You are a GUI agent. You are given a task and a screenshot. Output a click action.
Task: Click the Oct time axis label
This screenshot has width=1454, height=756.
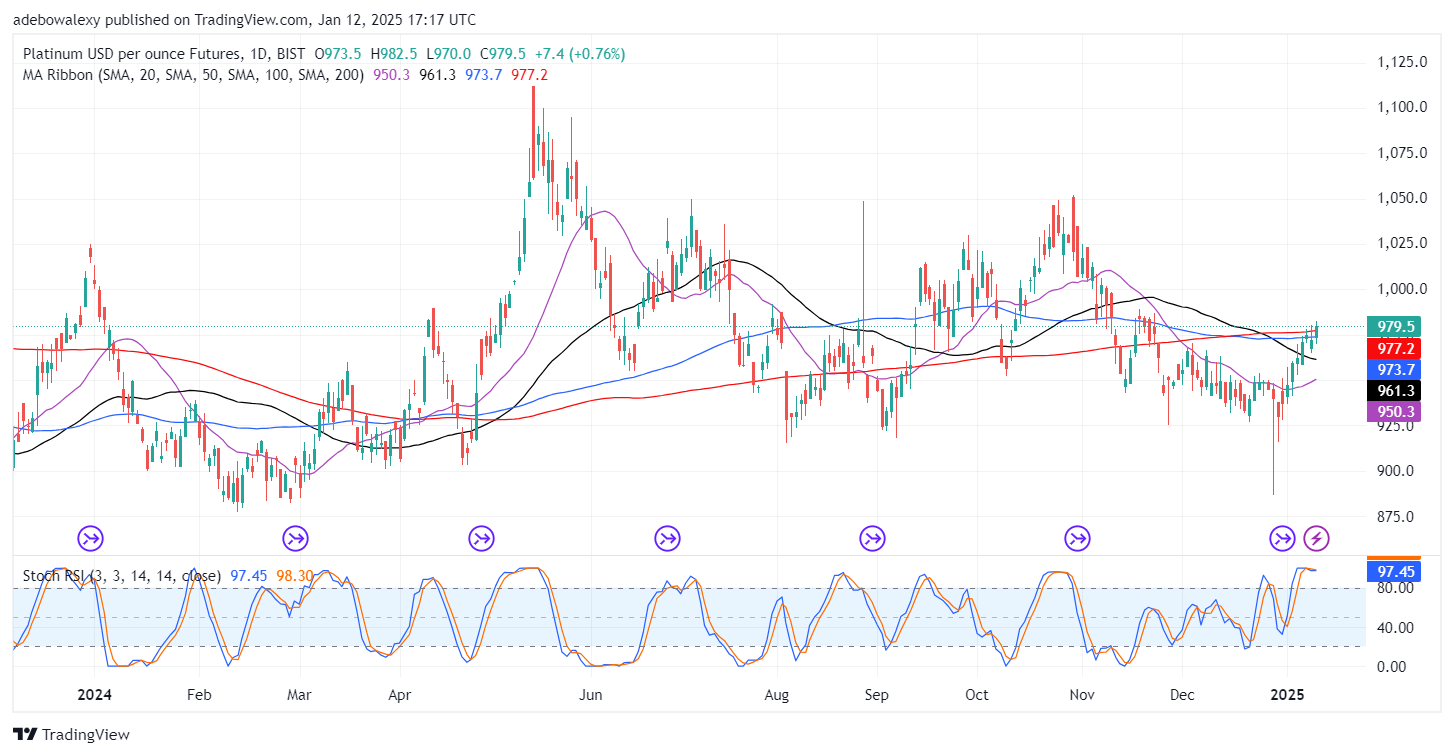(x=977, y=693)
